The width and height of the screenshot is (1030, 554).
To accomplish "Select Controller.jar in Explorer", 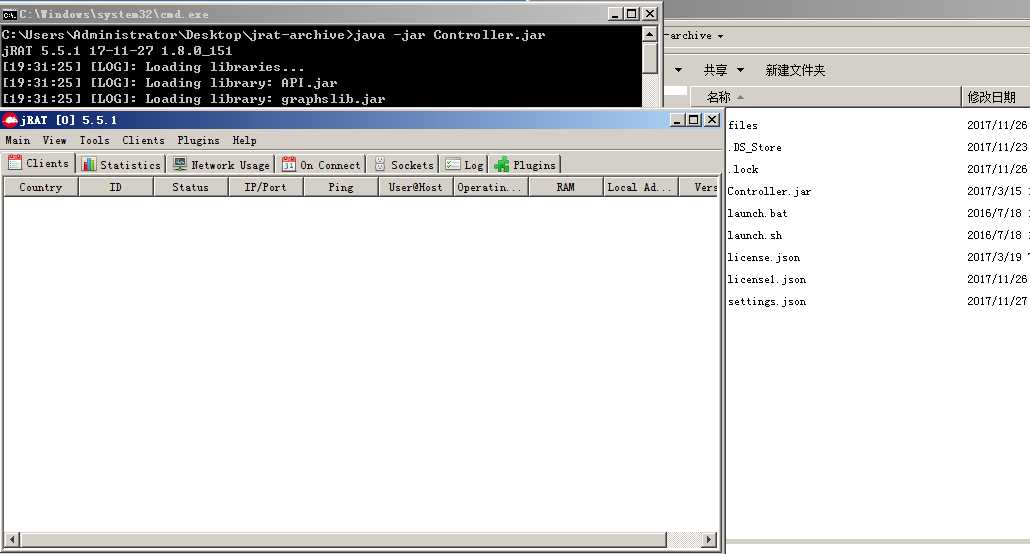I will pos(769,191).
